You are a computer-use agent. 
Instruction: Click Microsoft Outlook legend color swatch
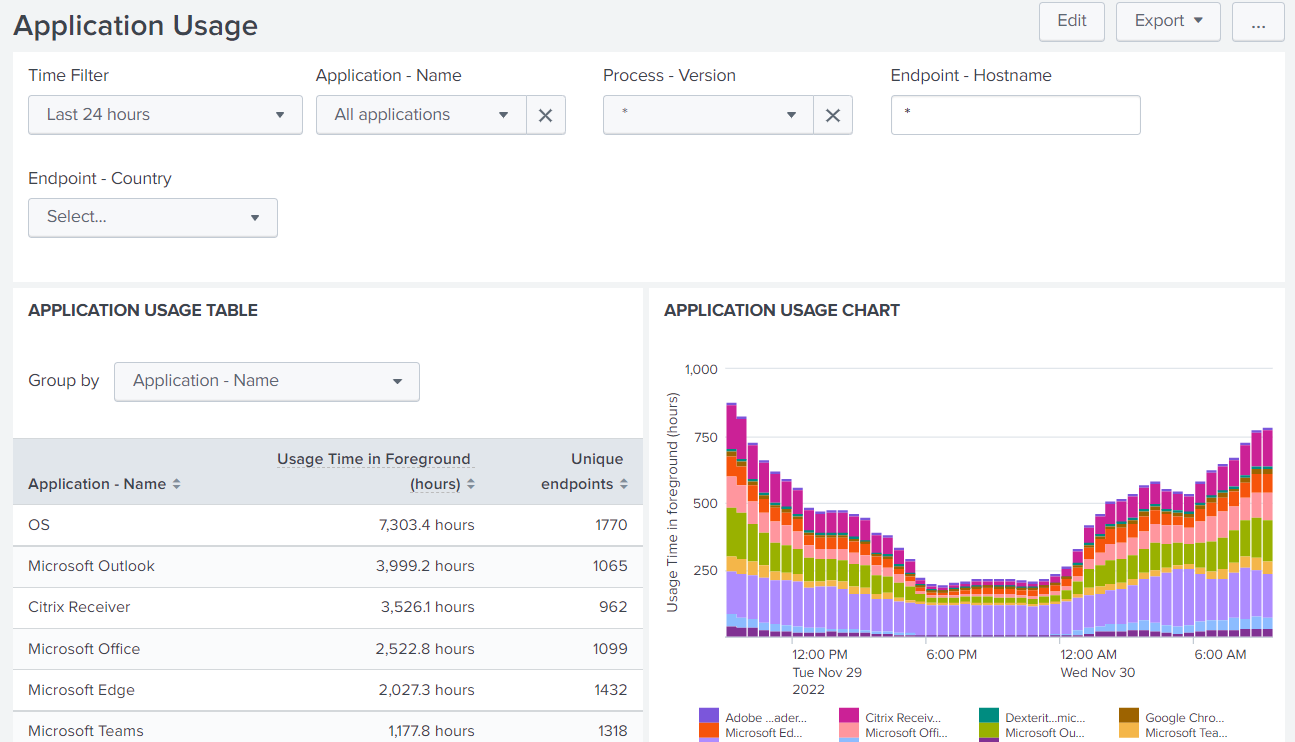point(989,732)
